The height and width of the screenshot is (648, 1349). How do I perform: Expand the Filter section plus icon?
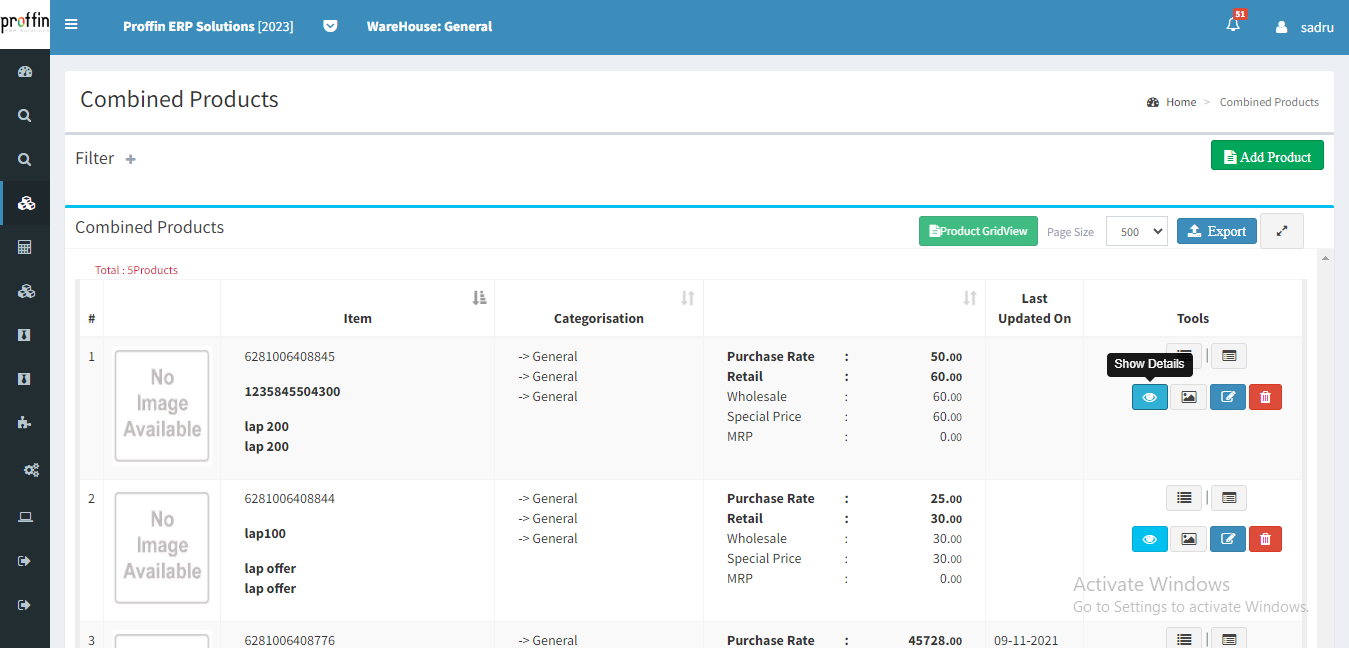(x=130, y=159)
